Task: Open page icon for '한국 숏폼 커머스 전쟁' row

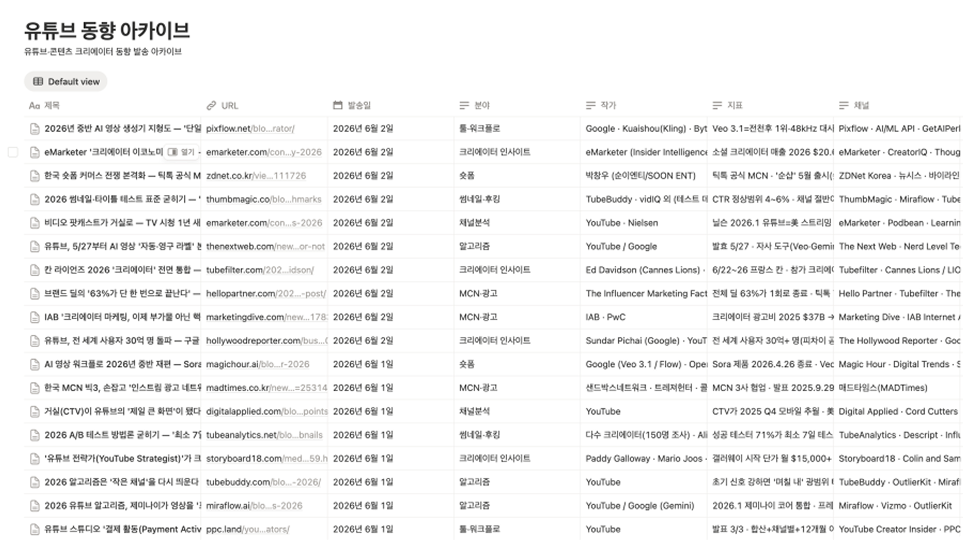Action: click(x=35, y=176)
